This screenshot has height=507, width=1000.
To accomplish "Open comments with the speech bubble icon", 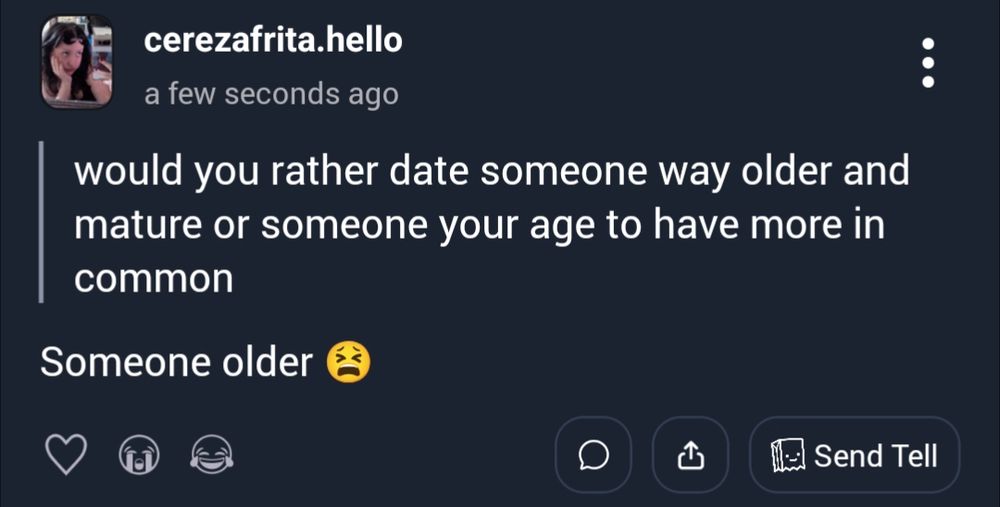I will [593, 456].
